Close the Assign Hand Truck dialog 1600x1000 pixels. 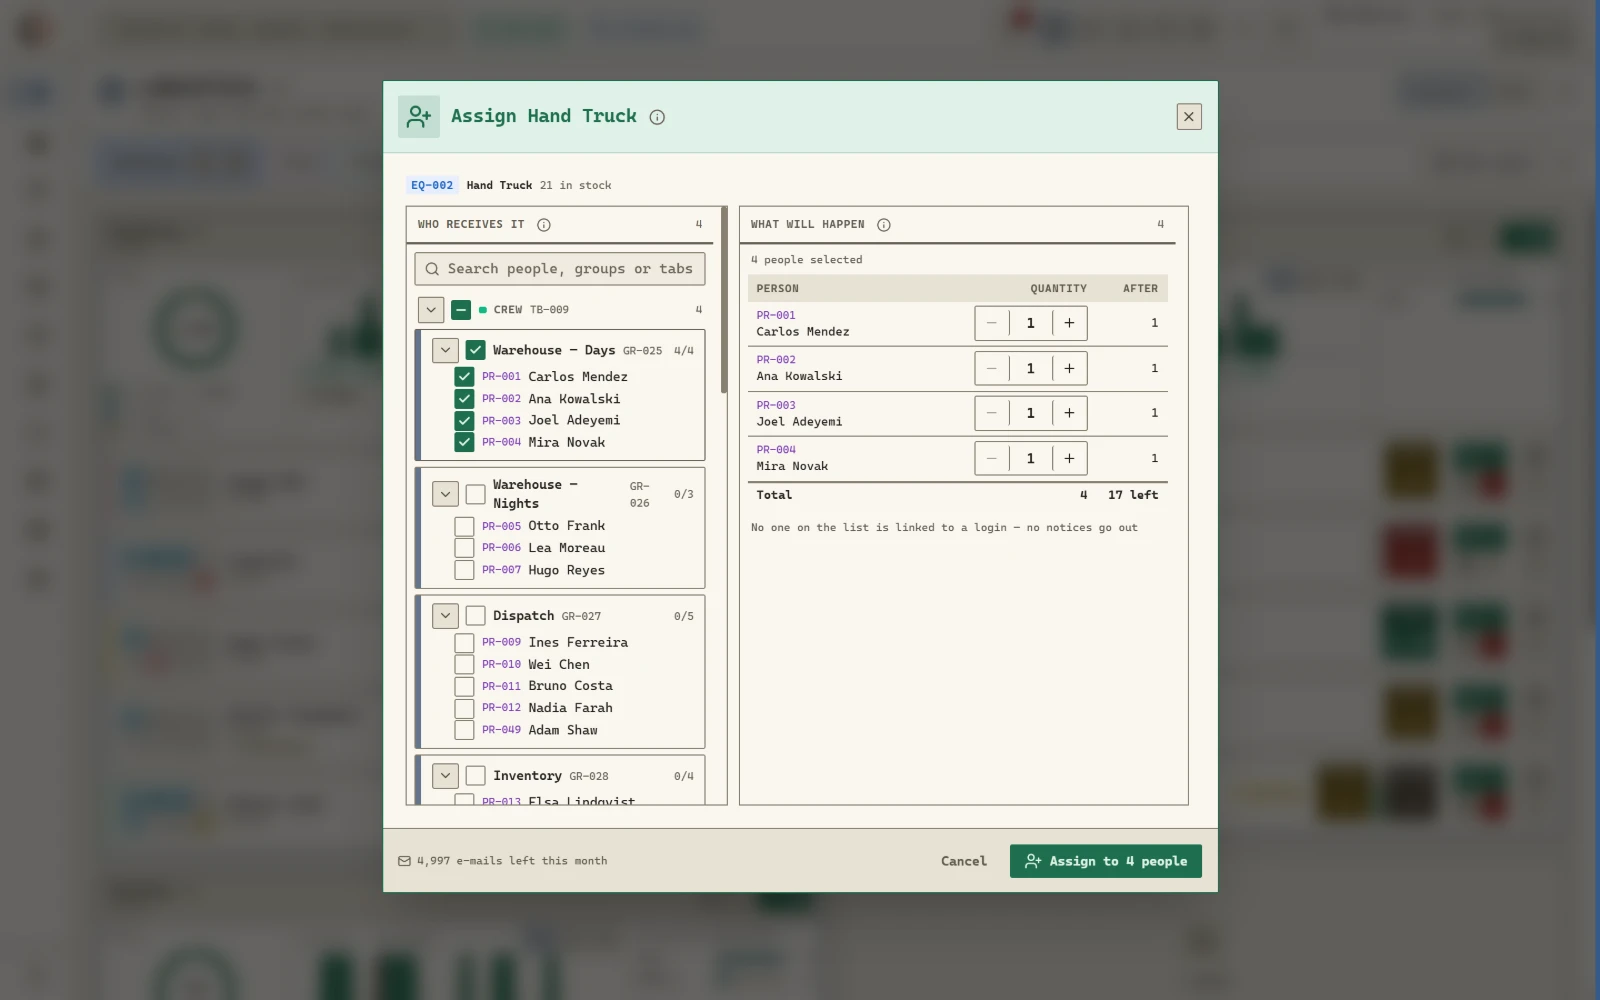tap(1189, 117)
